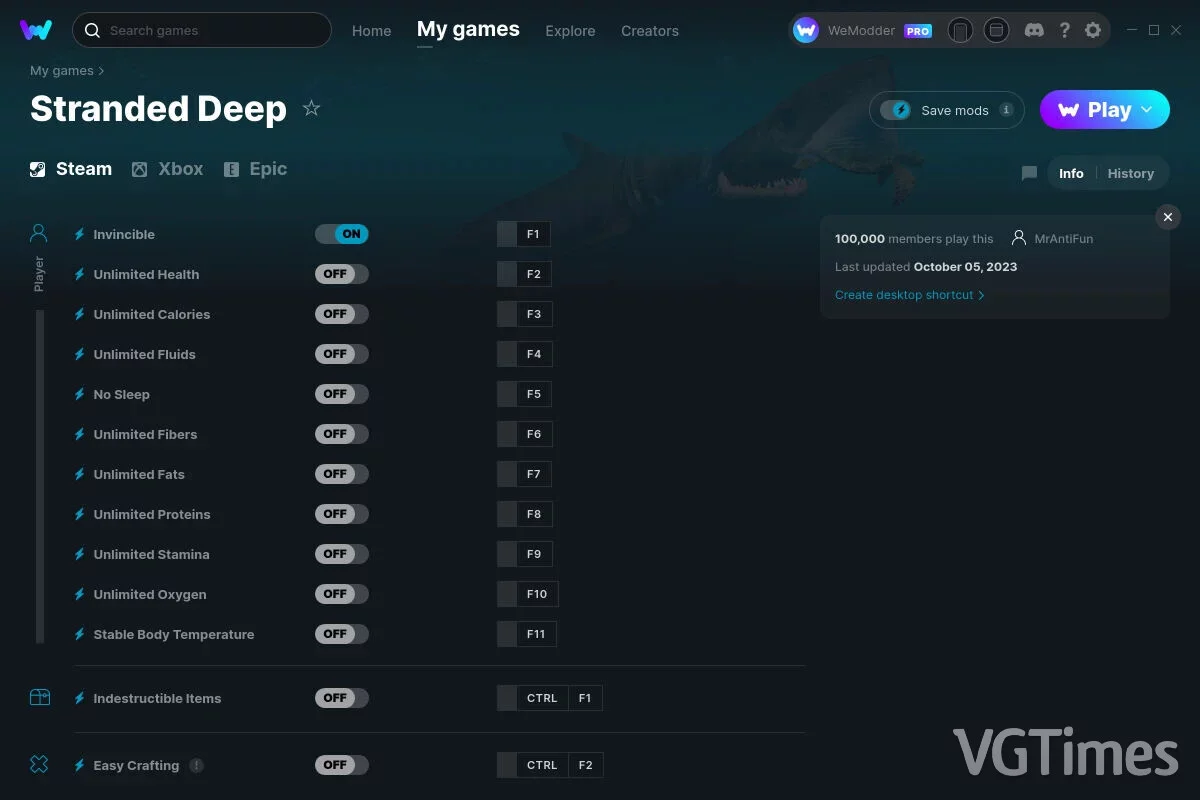Click the lightning icon beside No Sleep
1200x800 pixels.
click(x=80, y=394)
